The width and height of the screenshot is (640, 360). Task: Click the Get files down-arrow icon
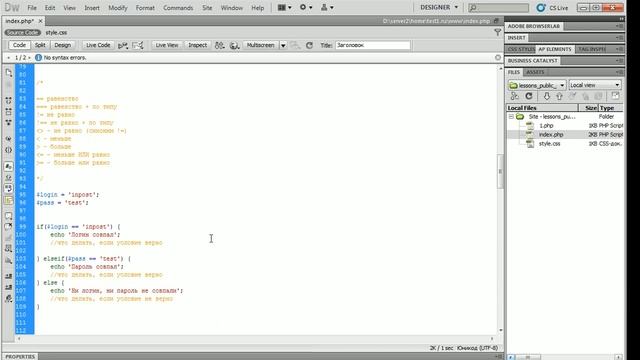click(x=547, y=96)
